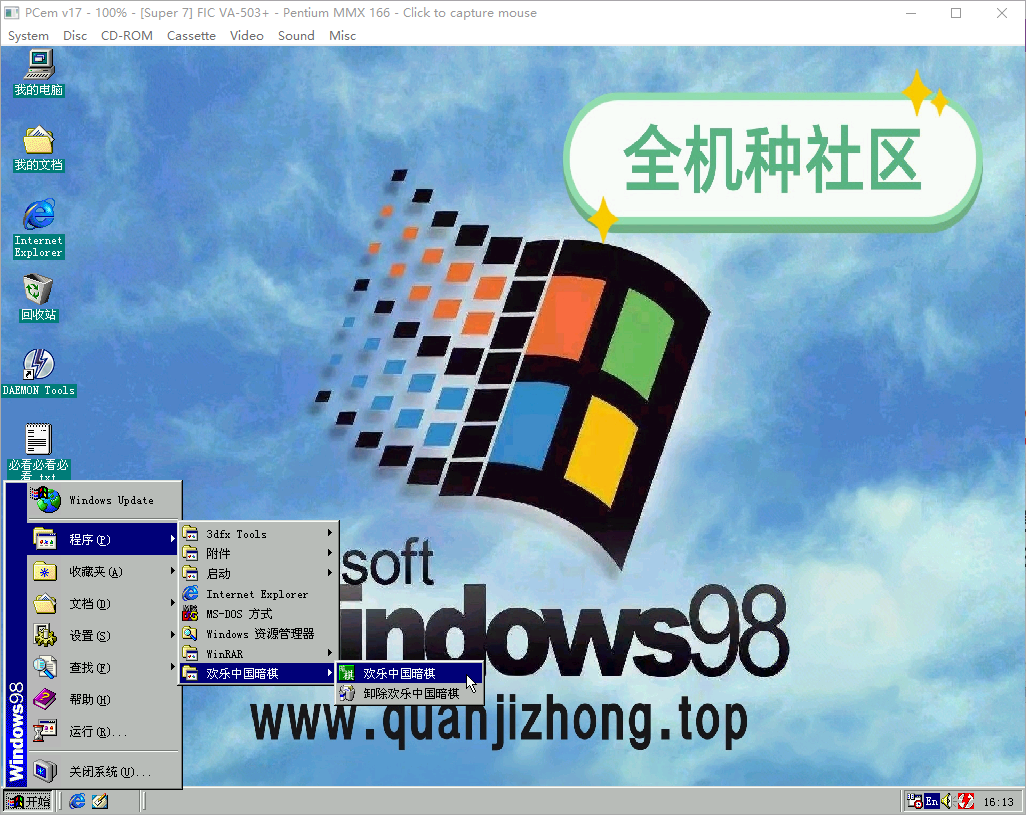Click the red DAEMON Tools tray icon
This screenshot has width=1026, height=815.
pos(966,801)
